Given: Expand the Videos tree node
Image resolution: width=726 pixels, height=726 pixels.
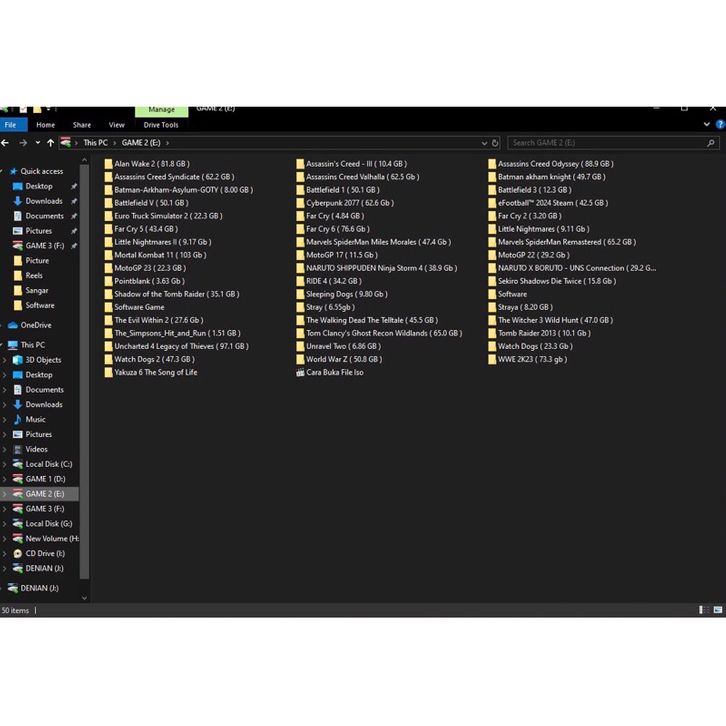Looking at the screenshot, I should coord(5,449).
